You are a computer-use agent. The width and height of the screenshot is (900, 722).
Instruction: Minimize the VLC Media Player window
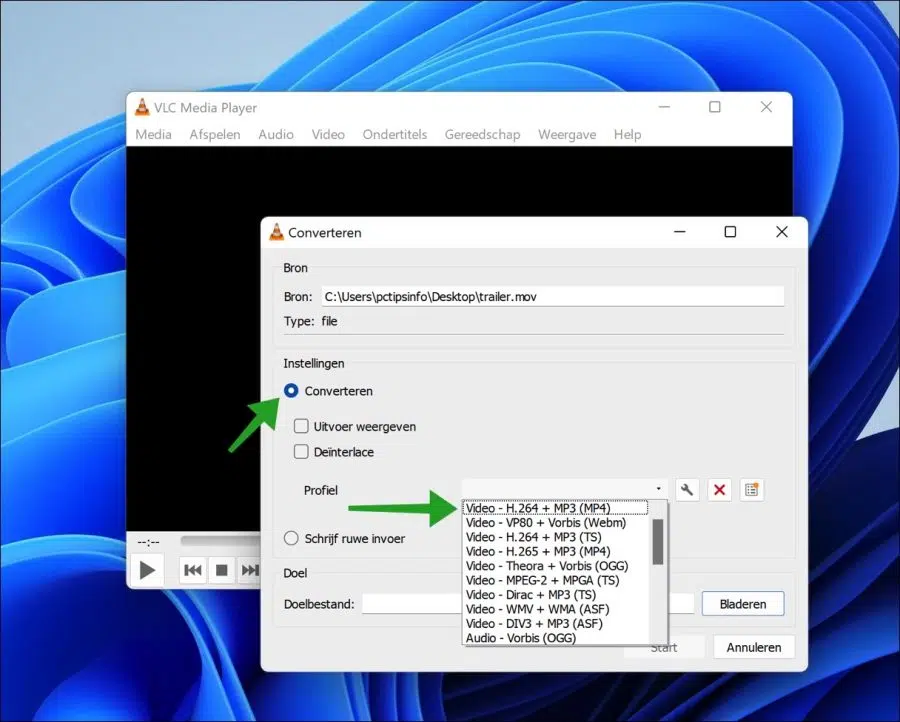664,107
